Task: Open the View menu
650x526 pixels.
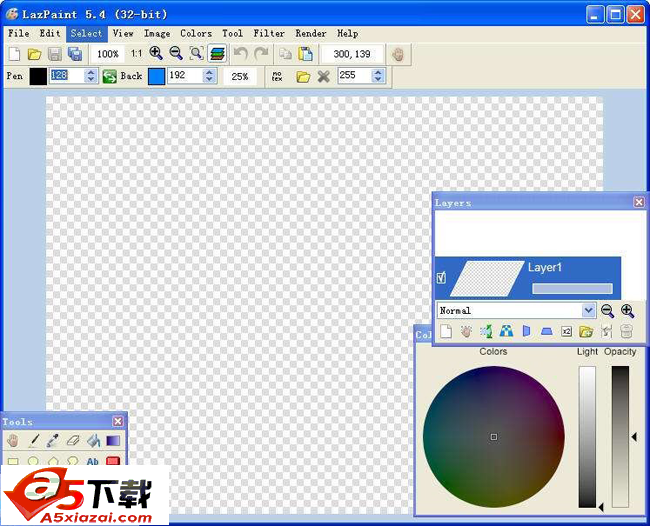Action: (x=123, y=34)
